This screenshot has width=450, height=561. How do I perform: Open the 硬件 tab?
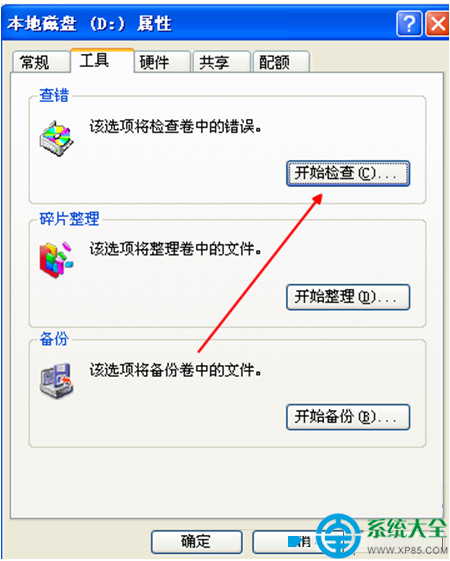(x=162, y=62)
